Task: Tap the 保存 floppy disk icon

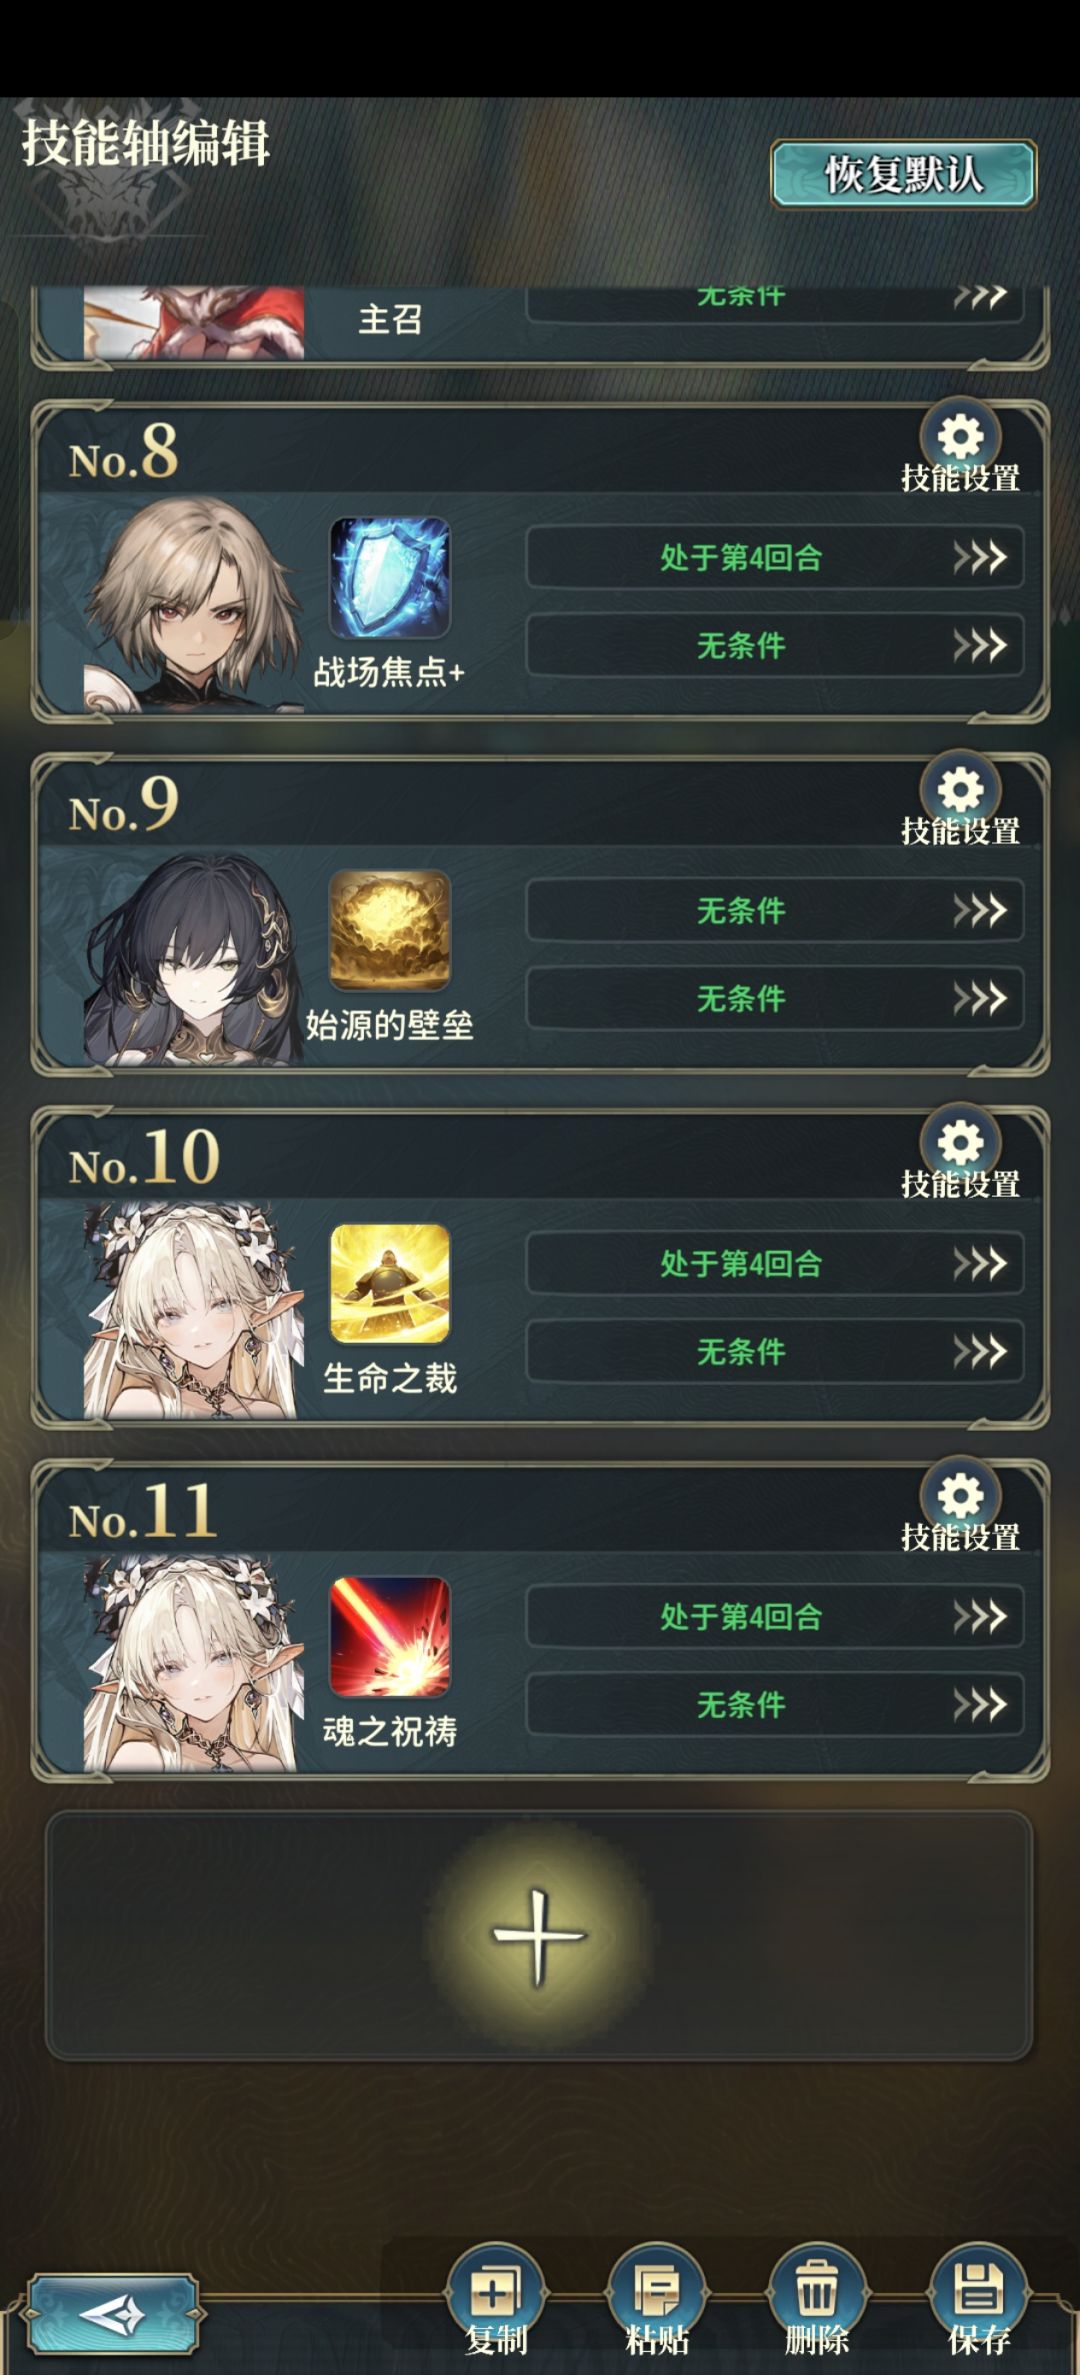Action: click(978, 2290)
